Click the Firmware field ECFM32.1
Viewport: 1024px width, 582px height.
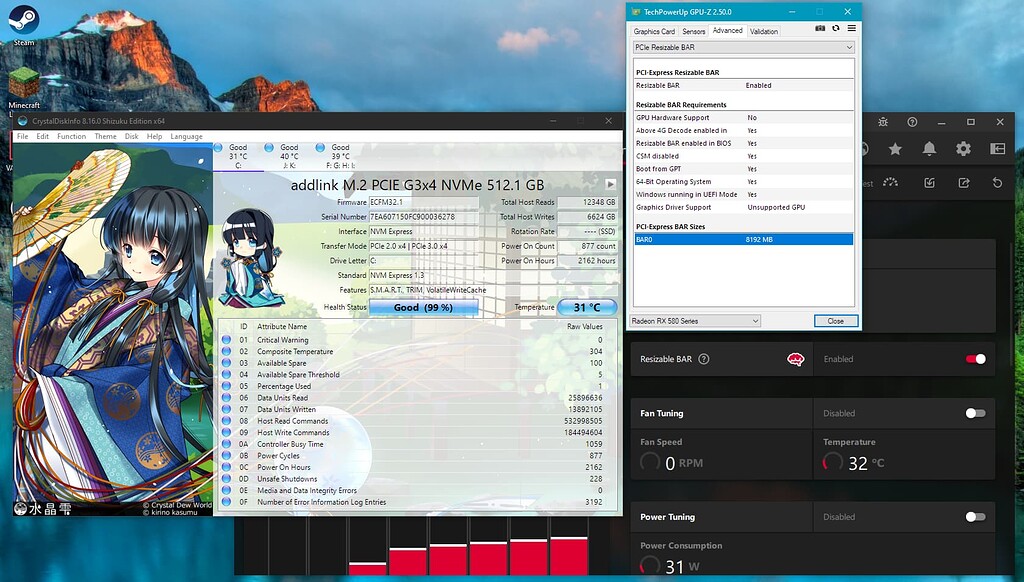click(424, 202)
